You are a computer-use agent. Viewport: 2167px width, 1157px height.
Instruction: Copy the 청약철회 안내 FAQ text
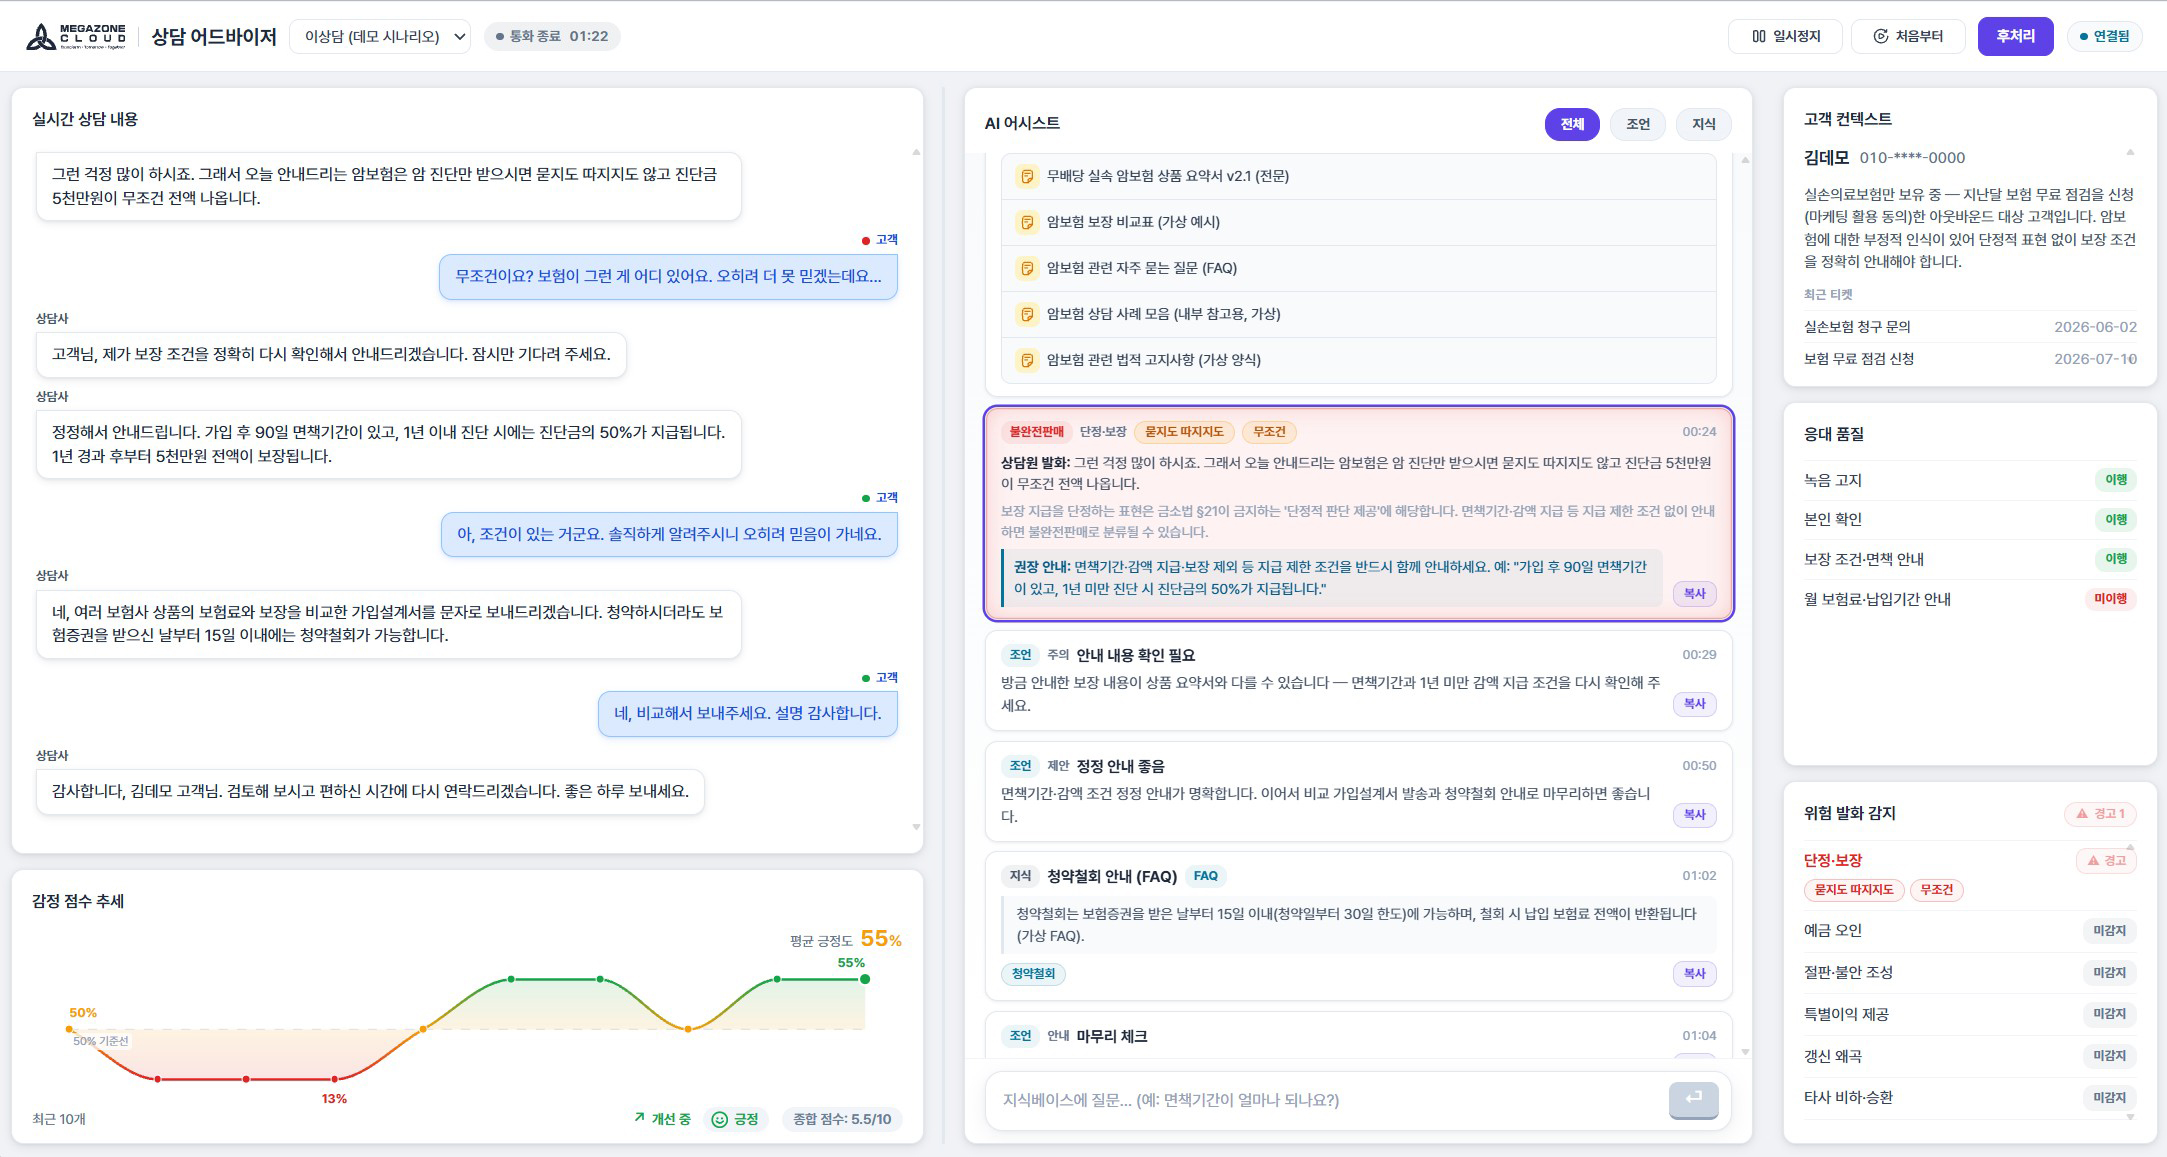point(1694,974)
